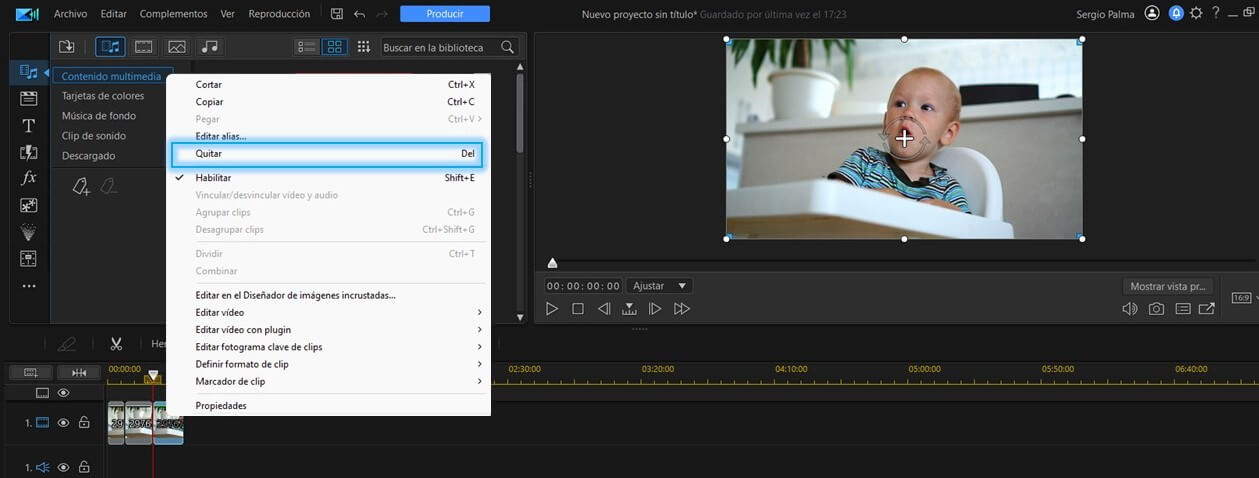Open the Ajustar zoom dropdown
The image size is (1259, 478).
click(x=660, y=286)
